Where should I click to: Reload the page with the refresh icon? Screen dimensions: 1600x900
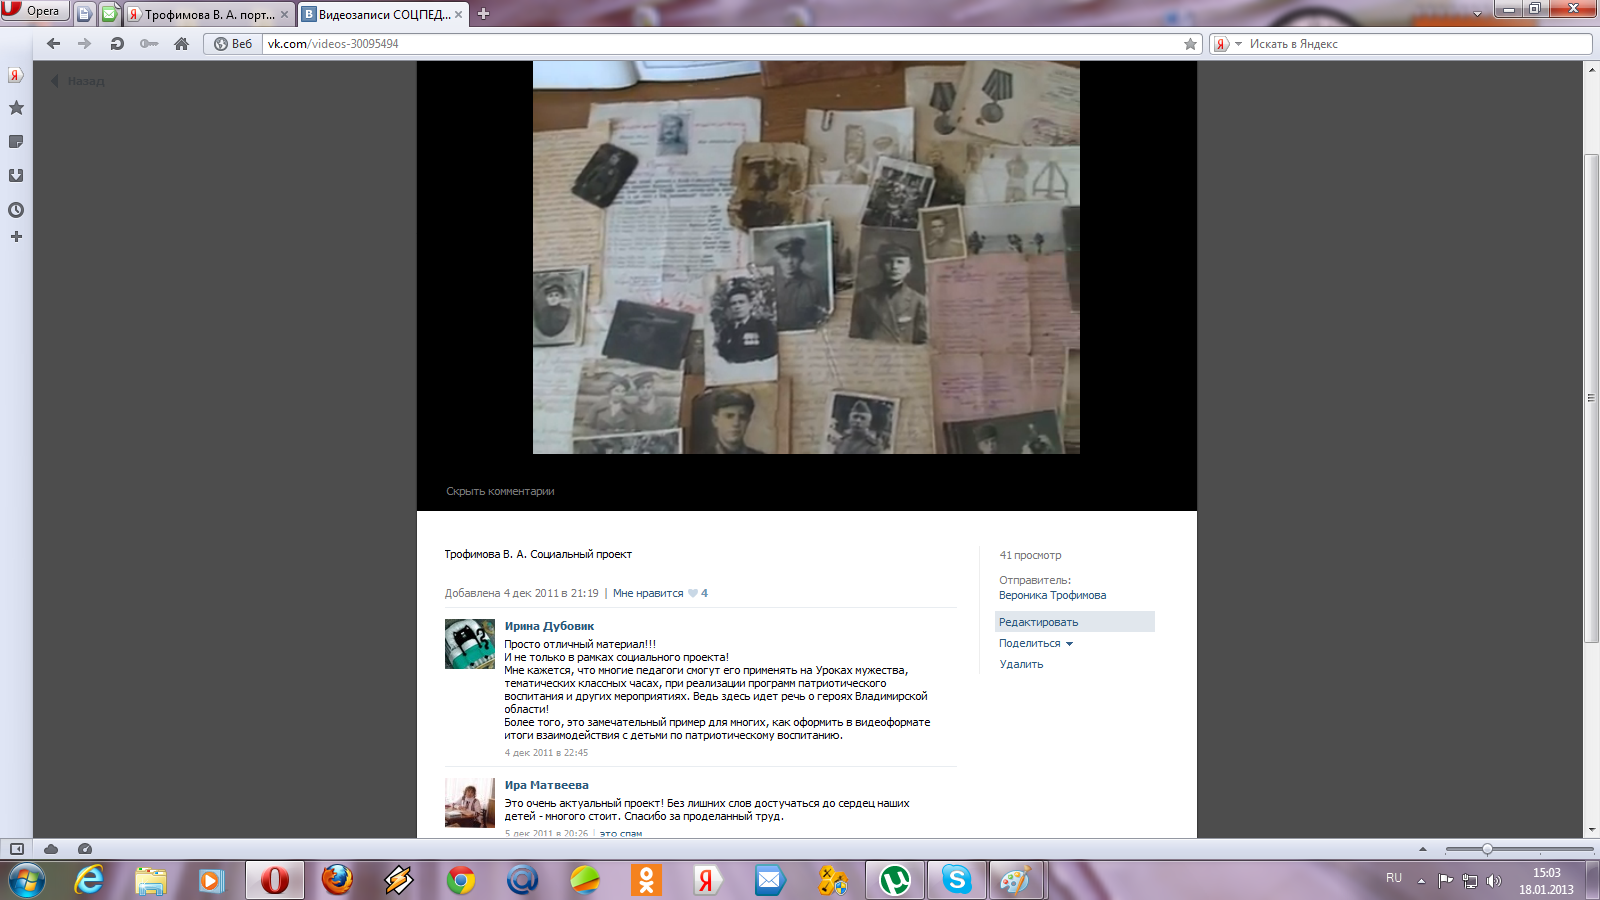[x=117, y=44]
